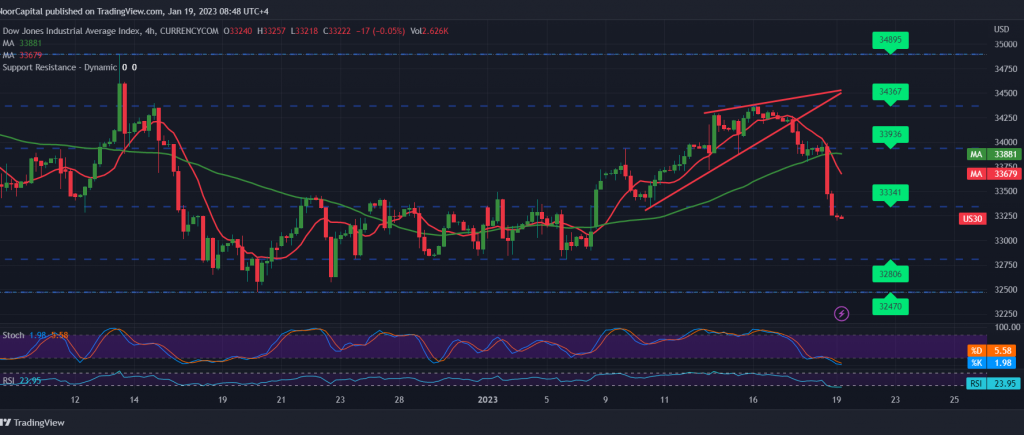
Task: Click the USD currency label on price axis
Action: tap(1001, 29)
